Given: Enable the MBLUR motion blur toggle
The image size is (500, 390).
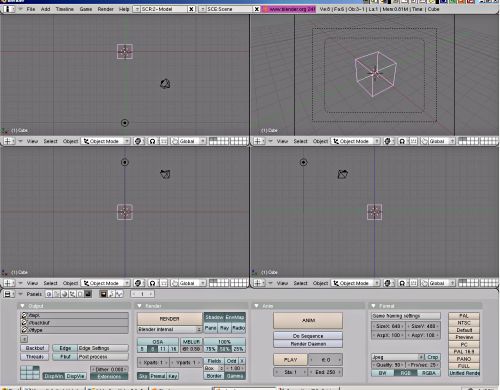Looking at the screenshot, I should 191,342.
